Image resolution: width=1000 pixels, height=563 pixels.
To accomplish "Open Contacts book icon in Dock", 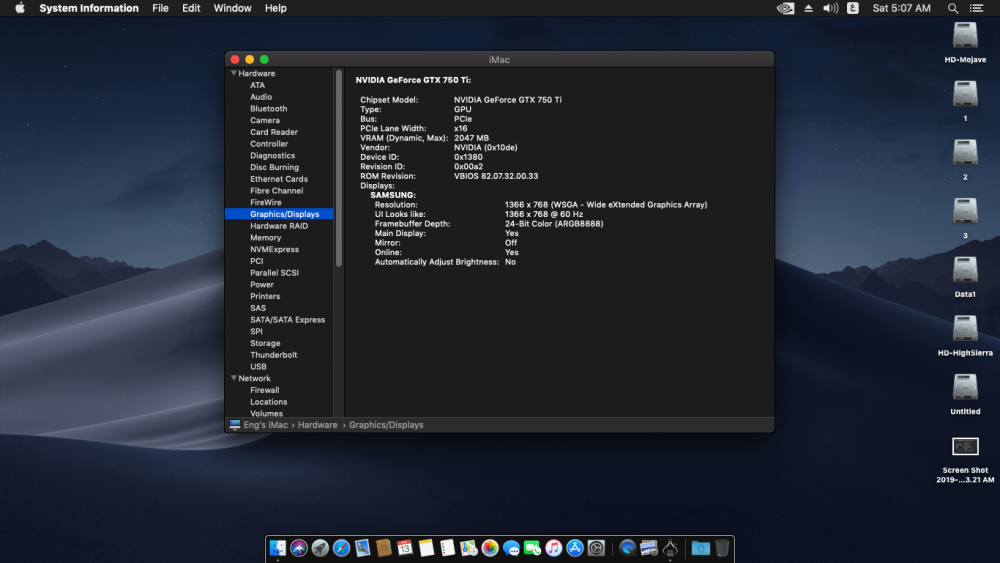I will tap(383, 548).
